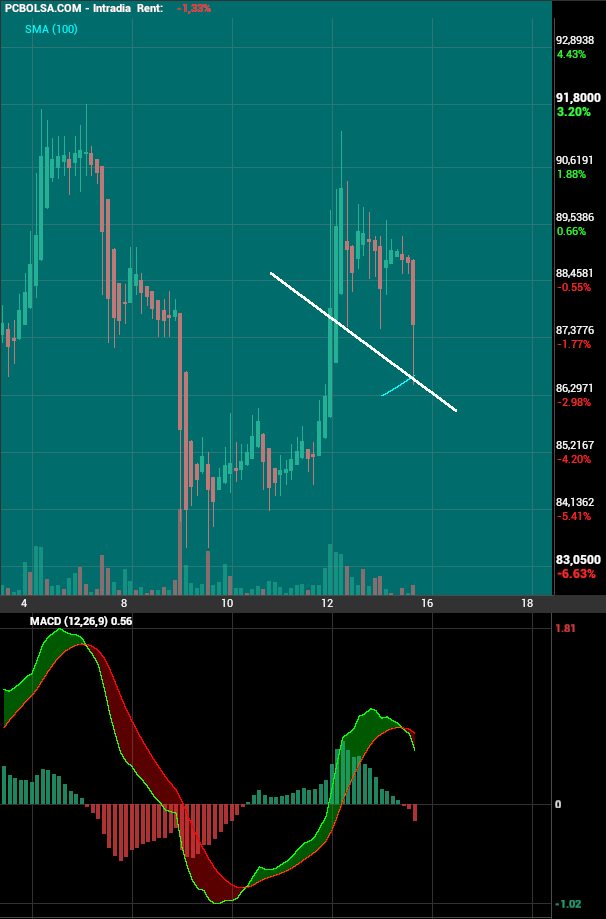Click time axis label 10
Screen dimensions: 606x919
227,603
